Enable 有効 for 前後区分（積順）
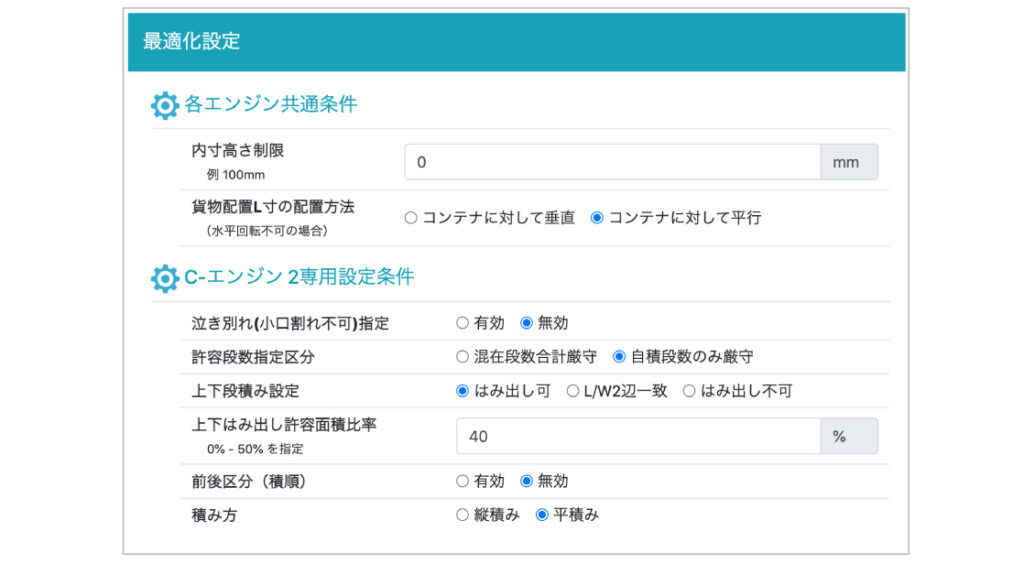The image size is (1024, 574). 462,481
